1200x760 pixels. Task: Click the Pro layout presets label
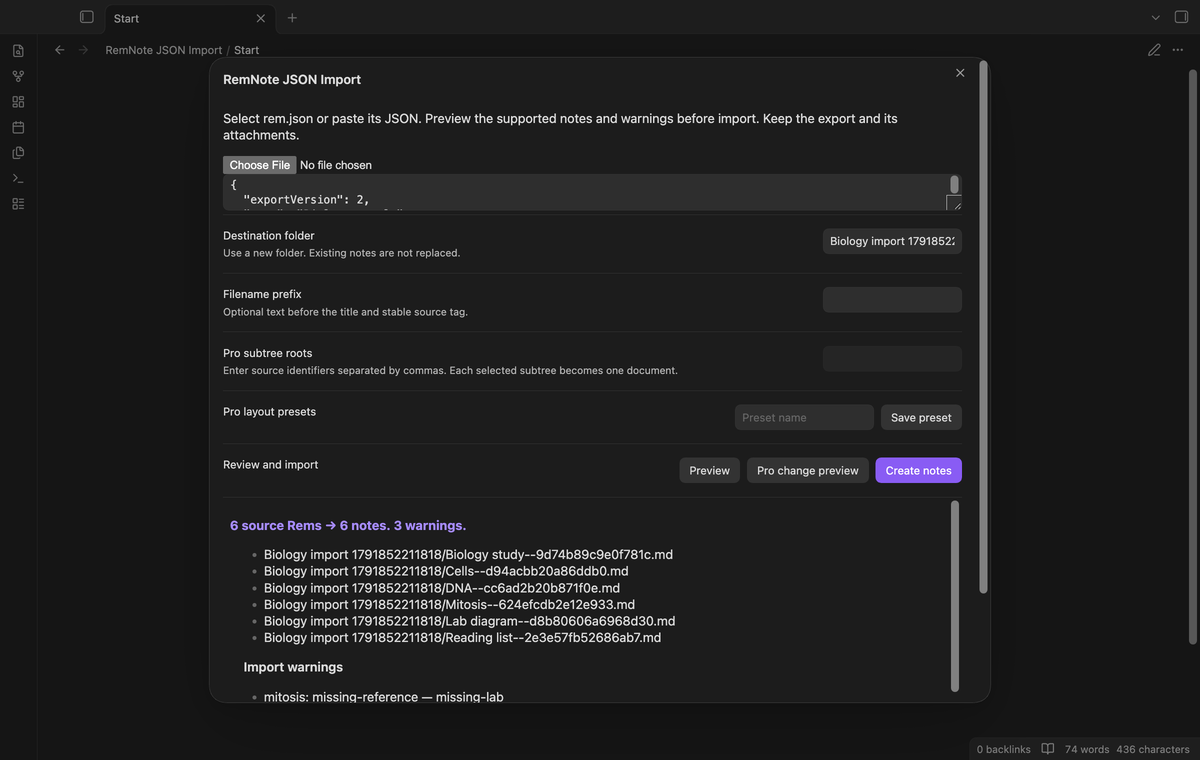[x=269, y=412]
